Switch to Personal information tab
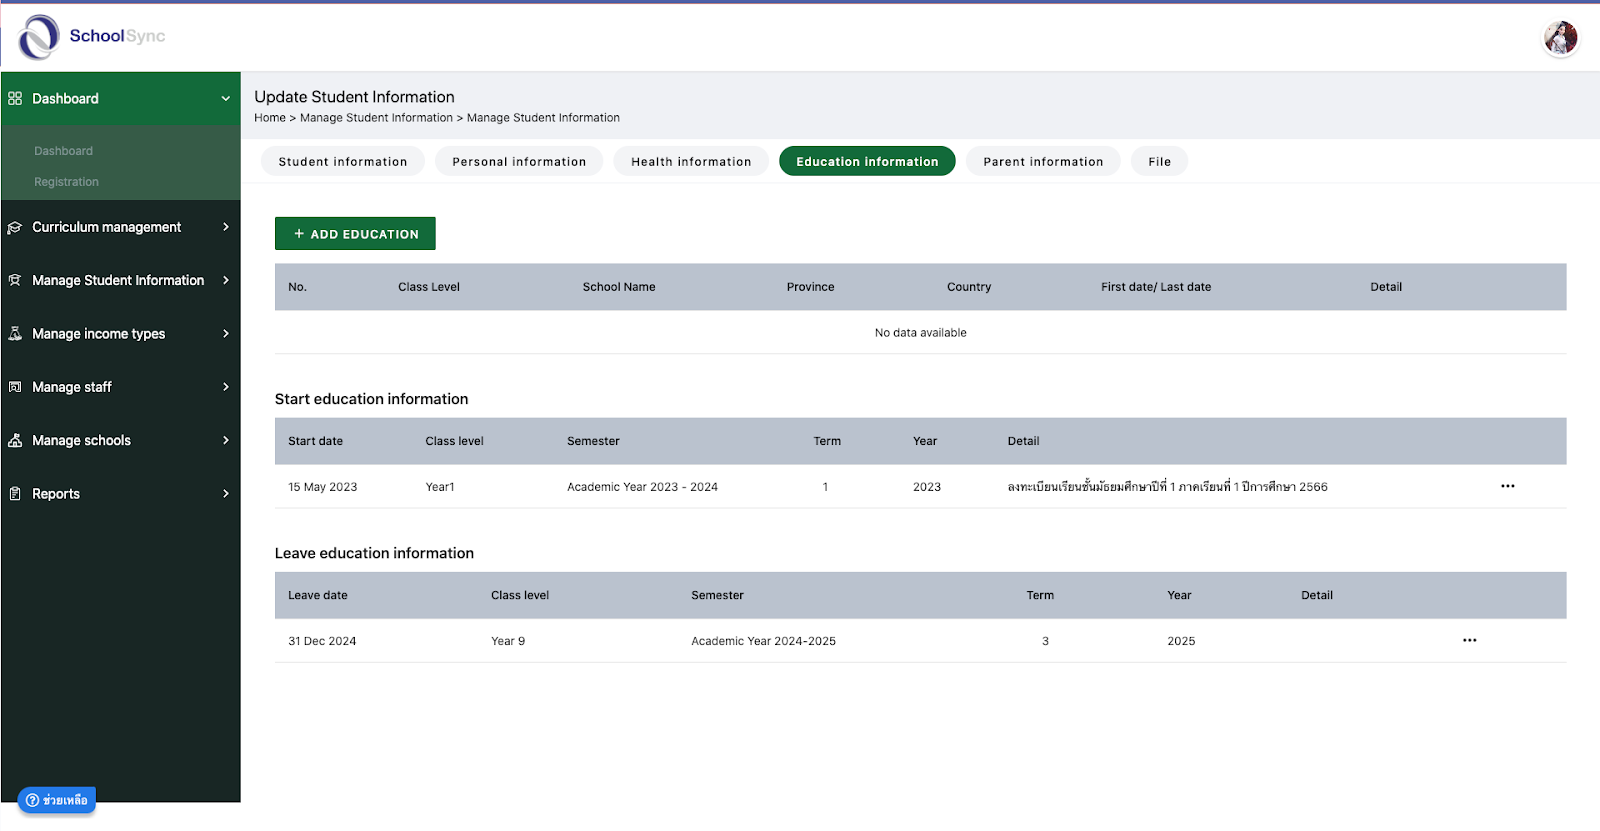 click(519, 161)
